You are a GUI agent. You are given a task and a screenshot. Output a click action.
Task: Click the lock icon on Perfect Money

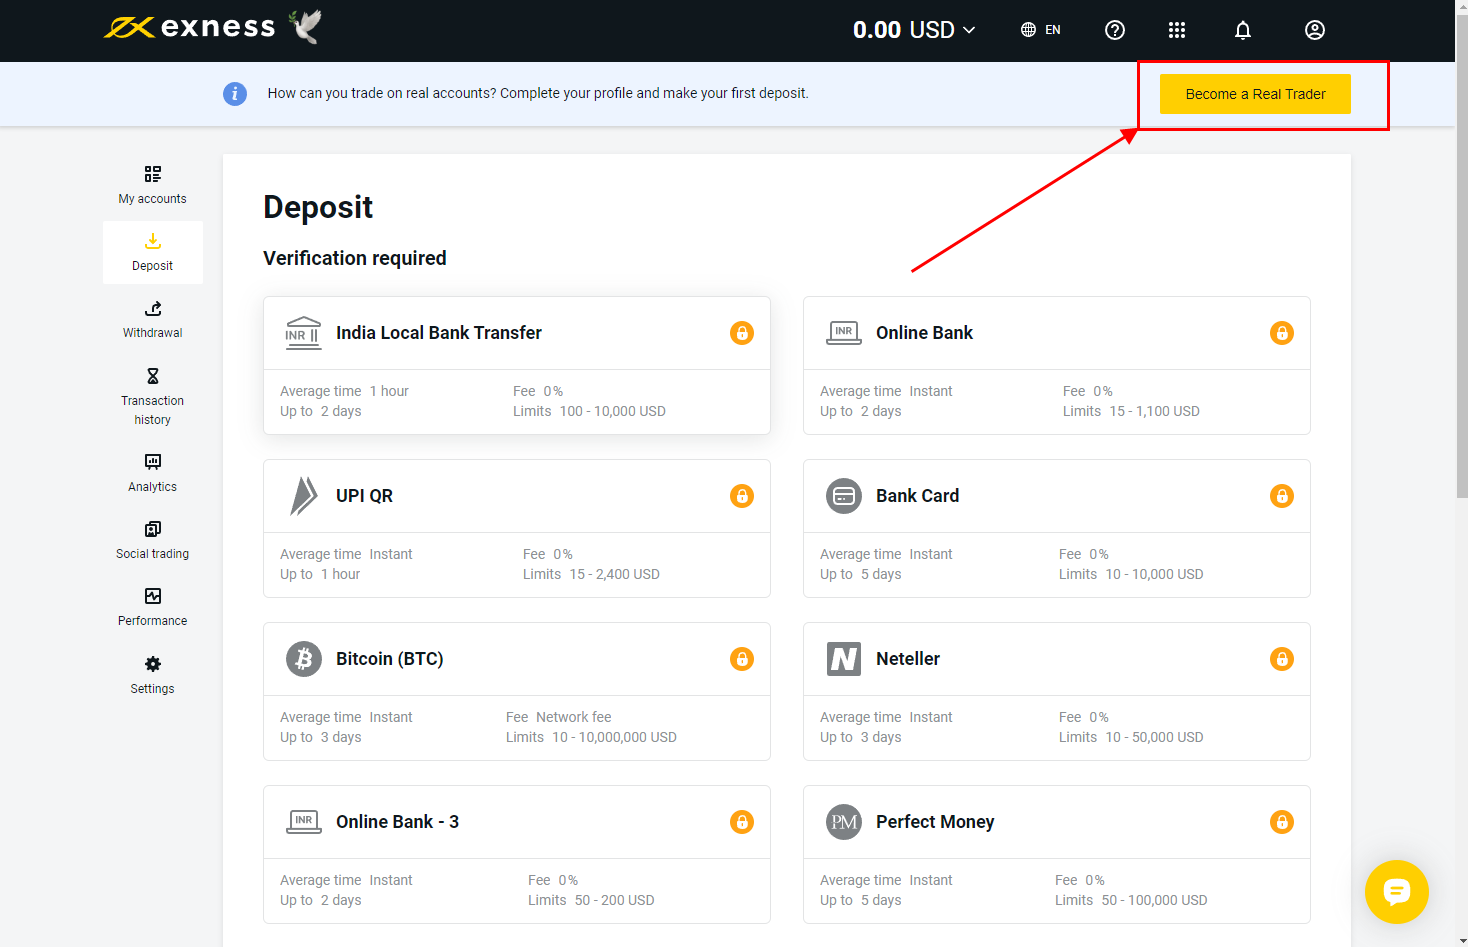(1281, 822)
